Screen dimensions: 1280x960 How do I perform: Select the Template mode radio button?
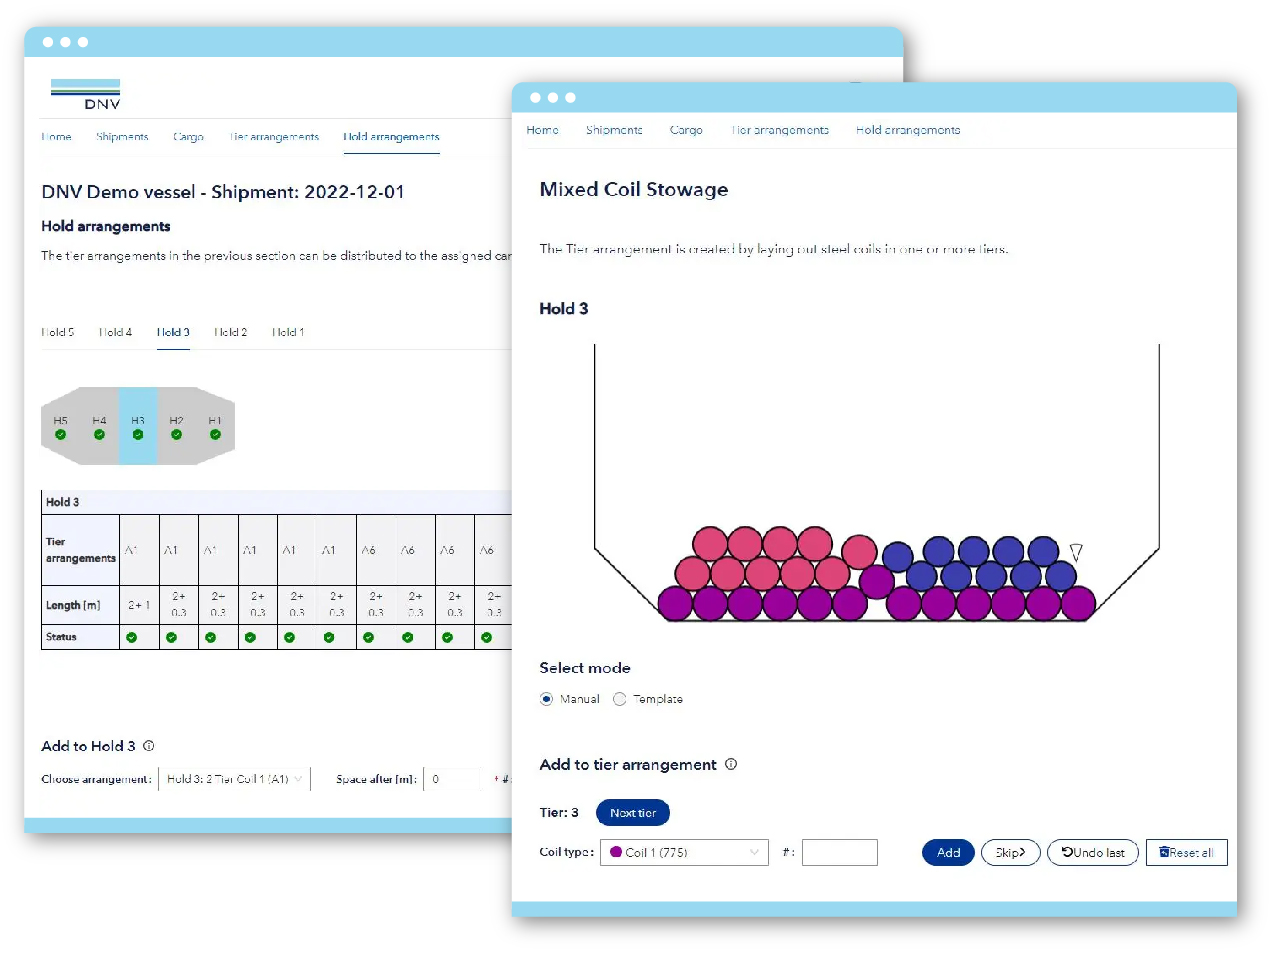[x=620, y=699]
